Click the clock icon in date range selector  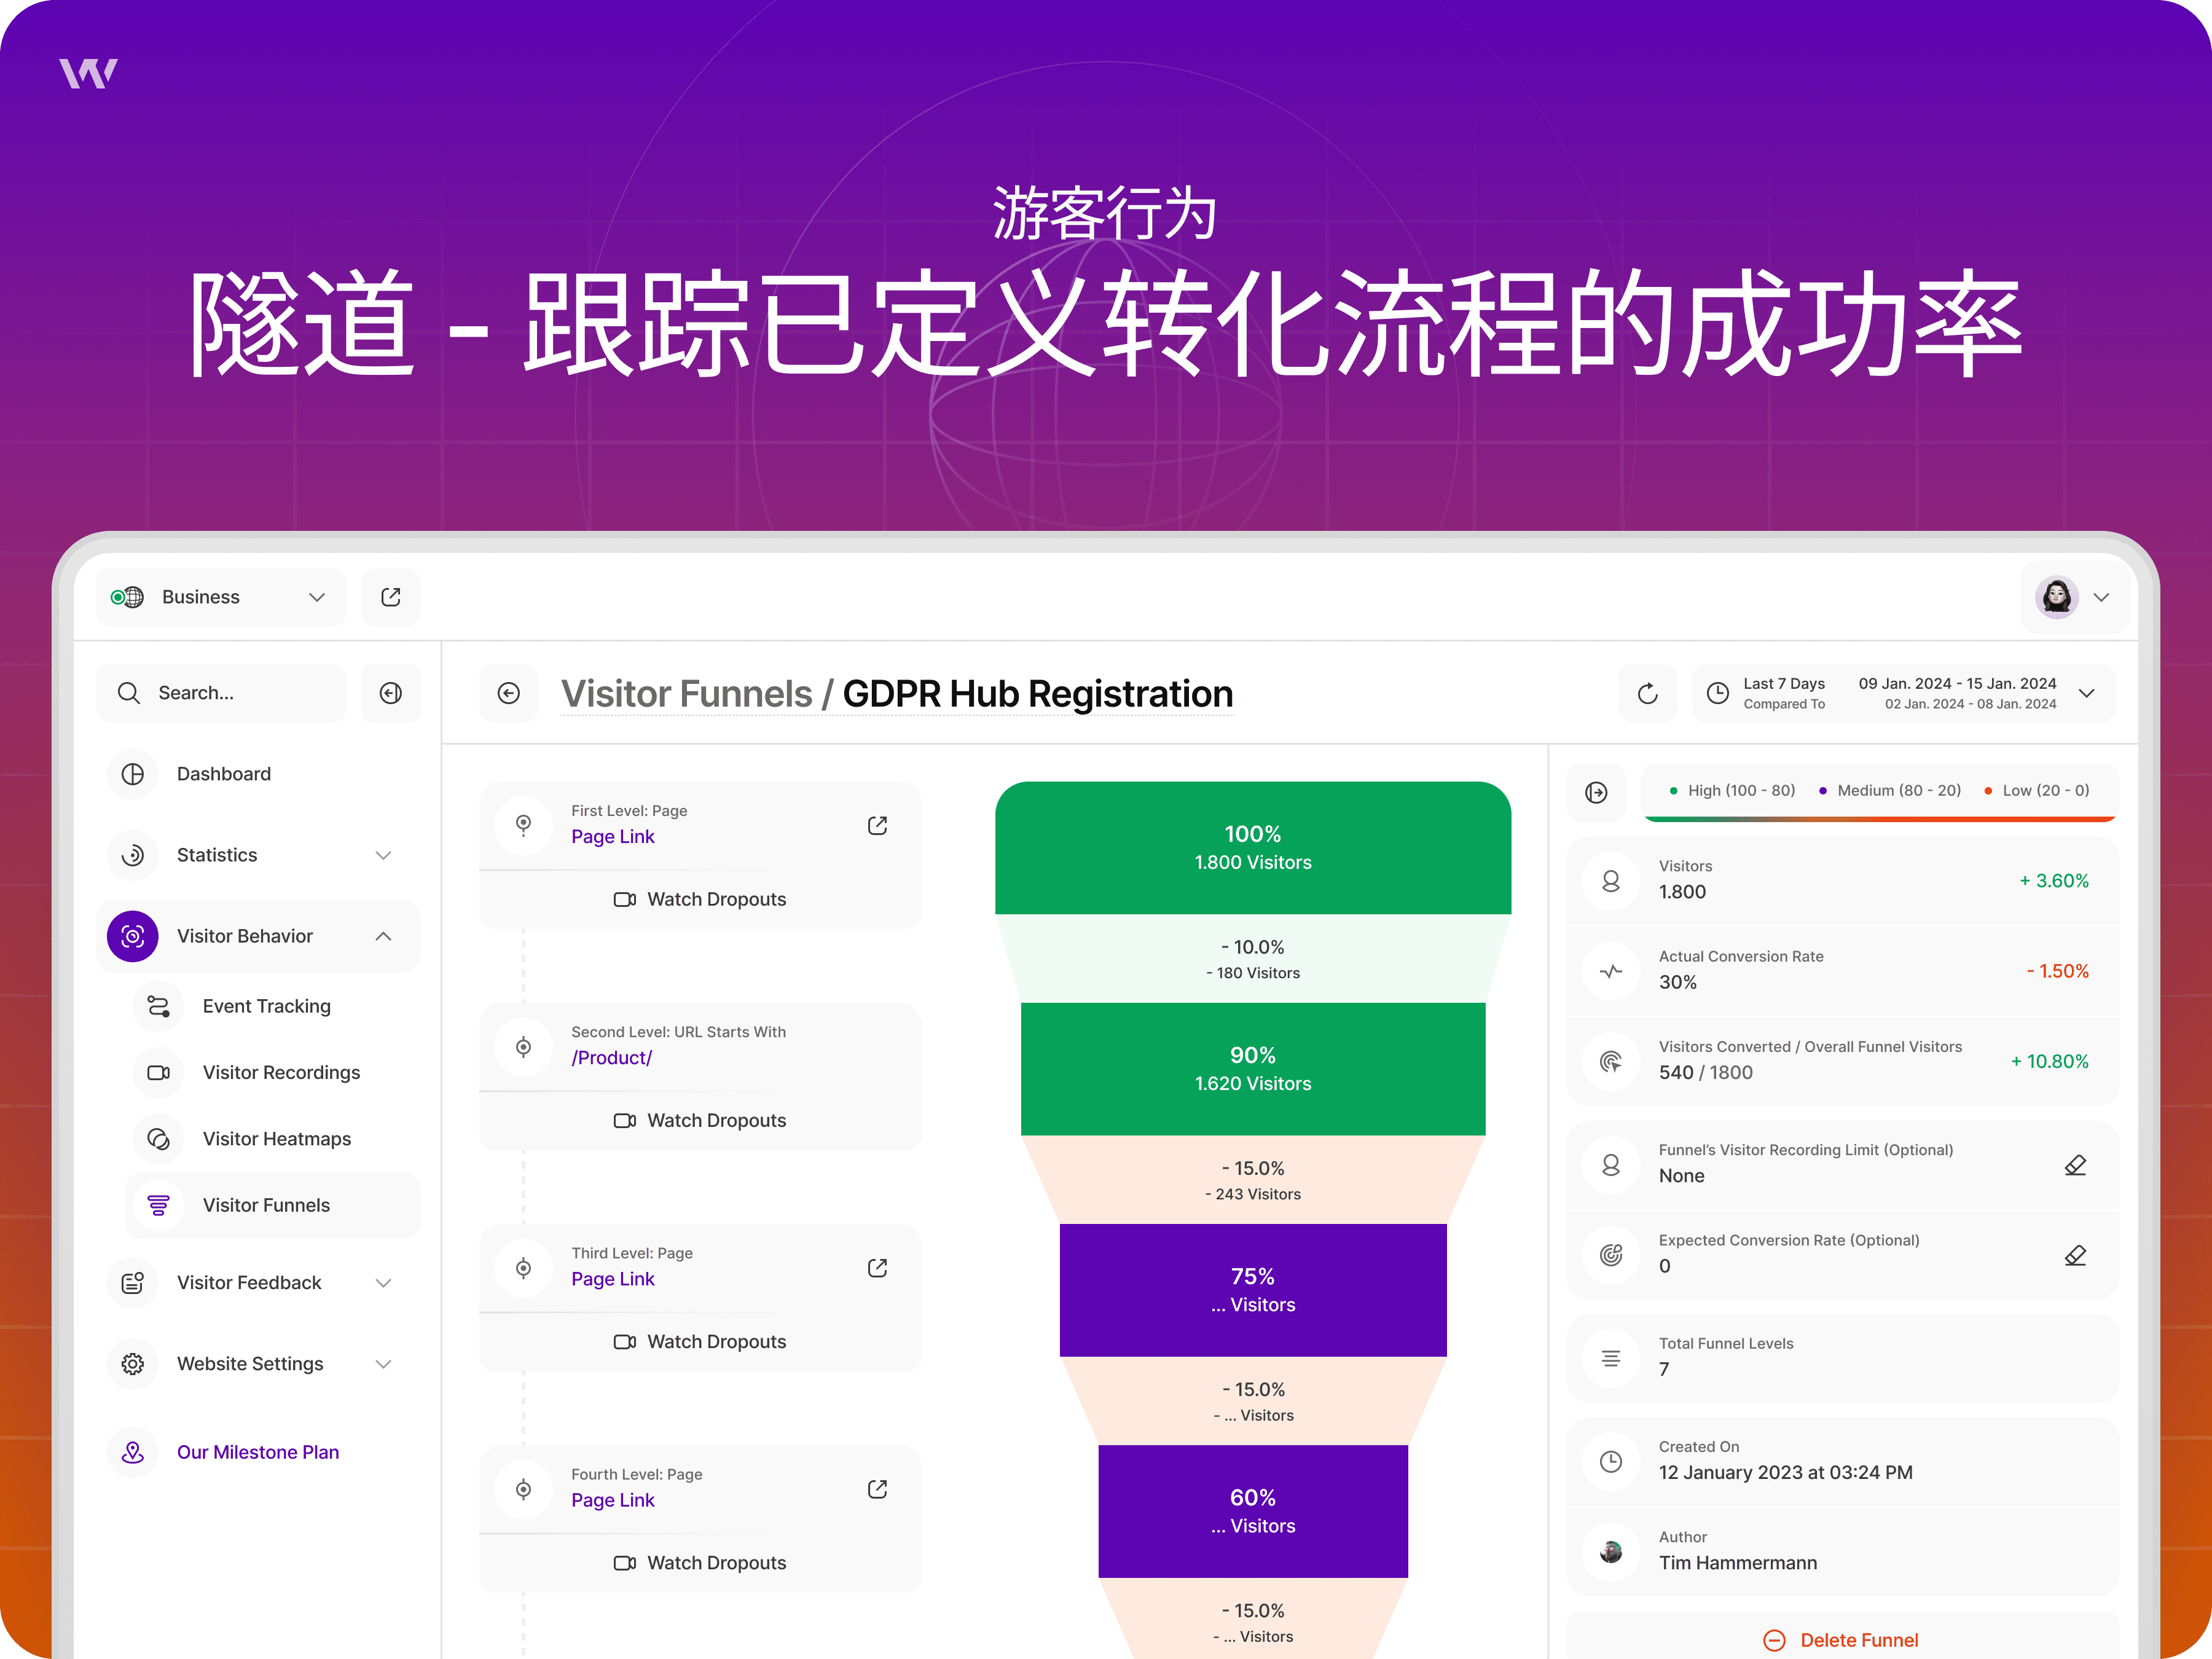[1717, 693]
